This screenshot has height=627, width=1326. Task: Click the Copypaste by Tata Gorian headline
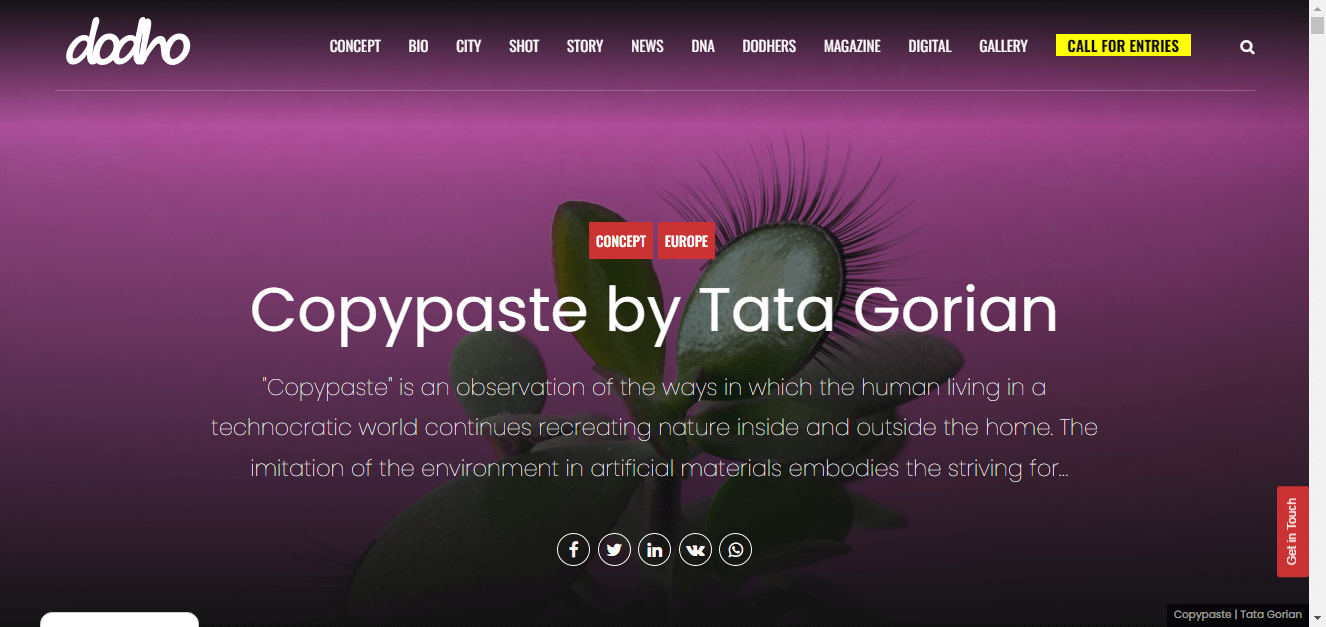(x=654, y=309)
